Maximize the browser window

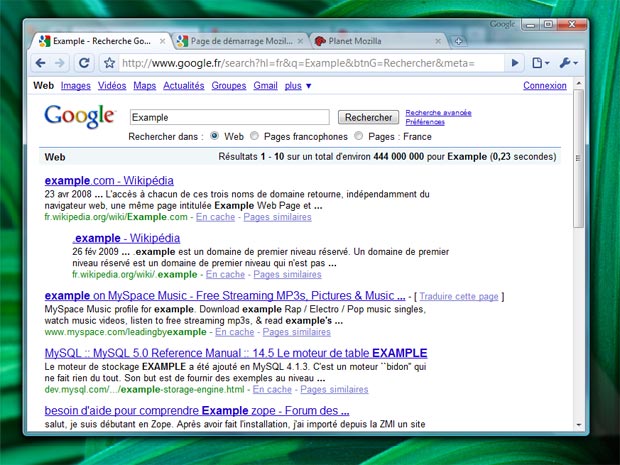click(x=548, y=25)
